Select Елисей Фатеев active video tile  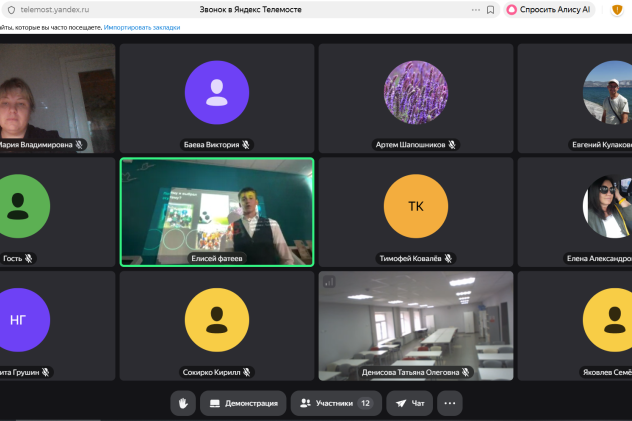[x=217, y=212]
